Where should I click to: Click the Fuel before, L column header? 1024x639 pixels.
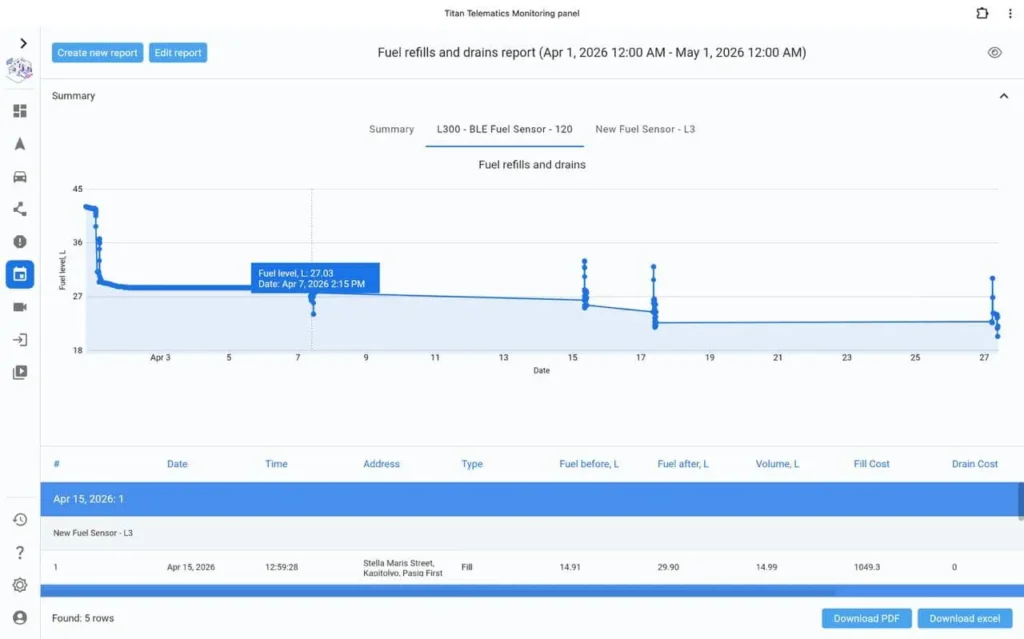pos(588,464)
